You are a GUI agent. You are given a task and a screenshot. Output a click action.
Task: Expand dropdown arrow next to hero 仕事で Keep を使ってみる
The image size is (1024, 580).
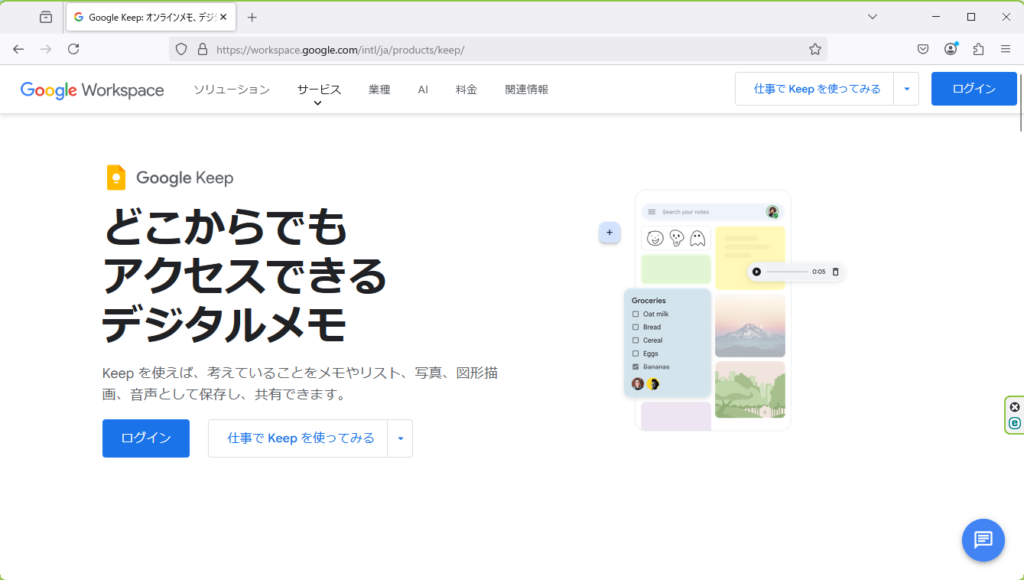tap(400, 438)
